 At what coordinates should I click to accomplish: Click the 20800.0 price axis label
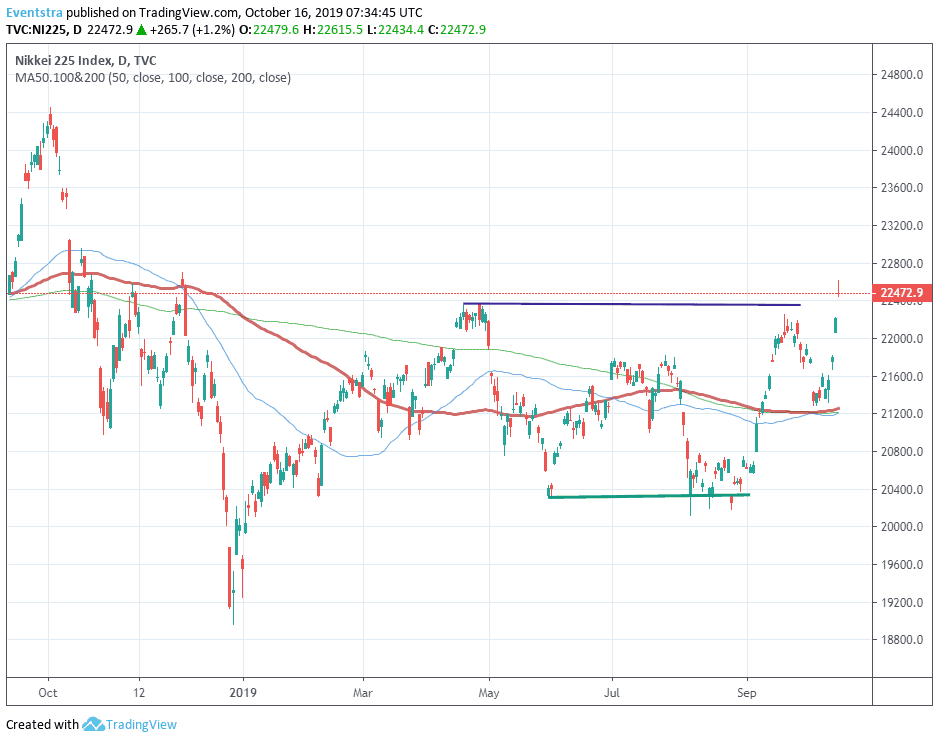pyautogui.click(x=902, y=452)
